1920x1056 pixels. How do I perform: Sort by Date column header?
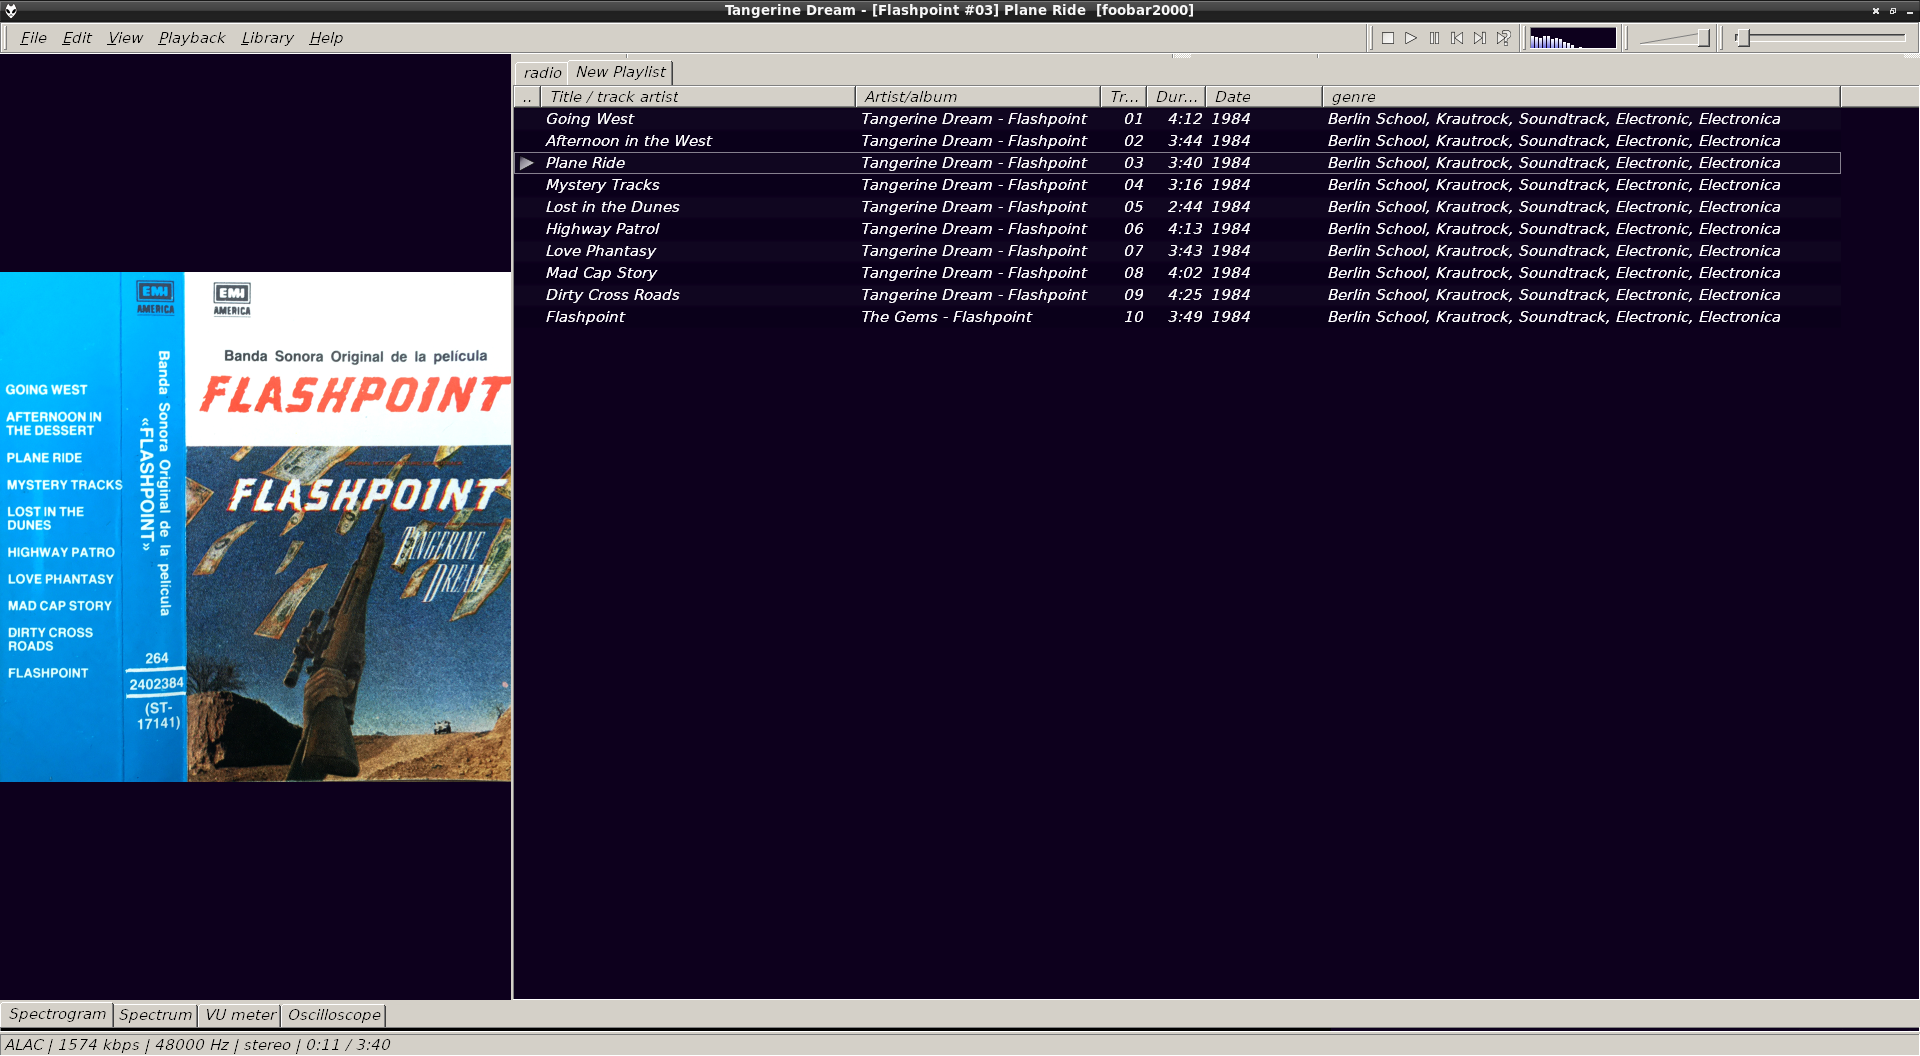pos(1263,97)
